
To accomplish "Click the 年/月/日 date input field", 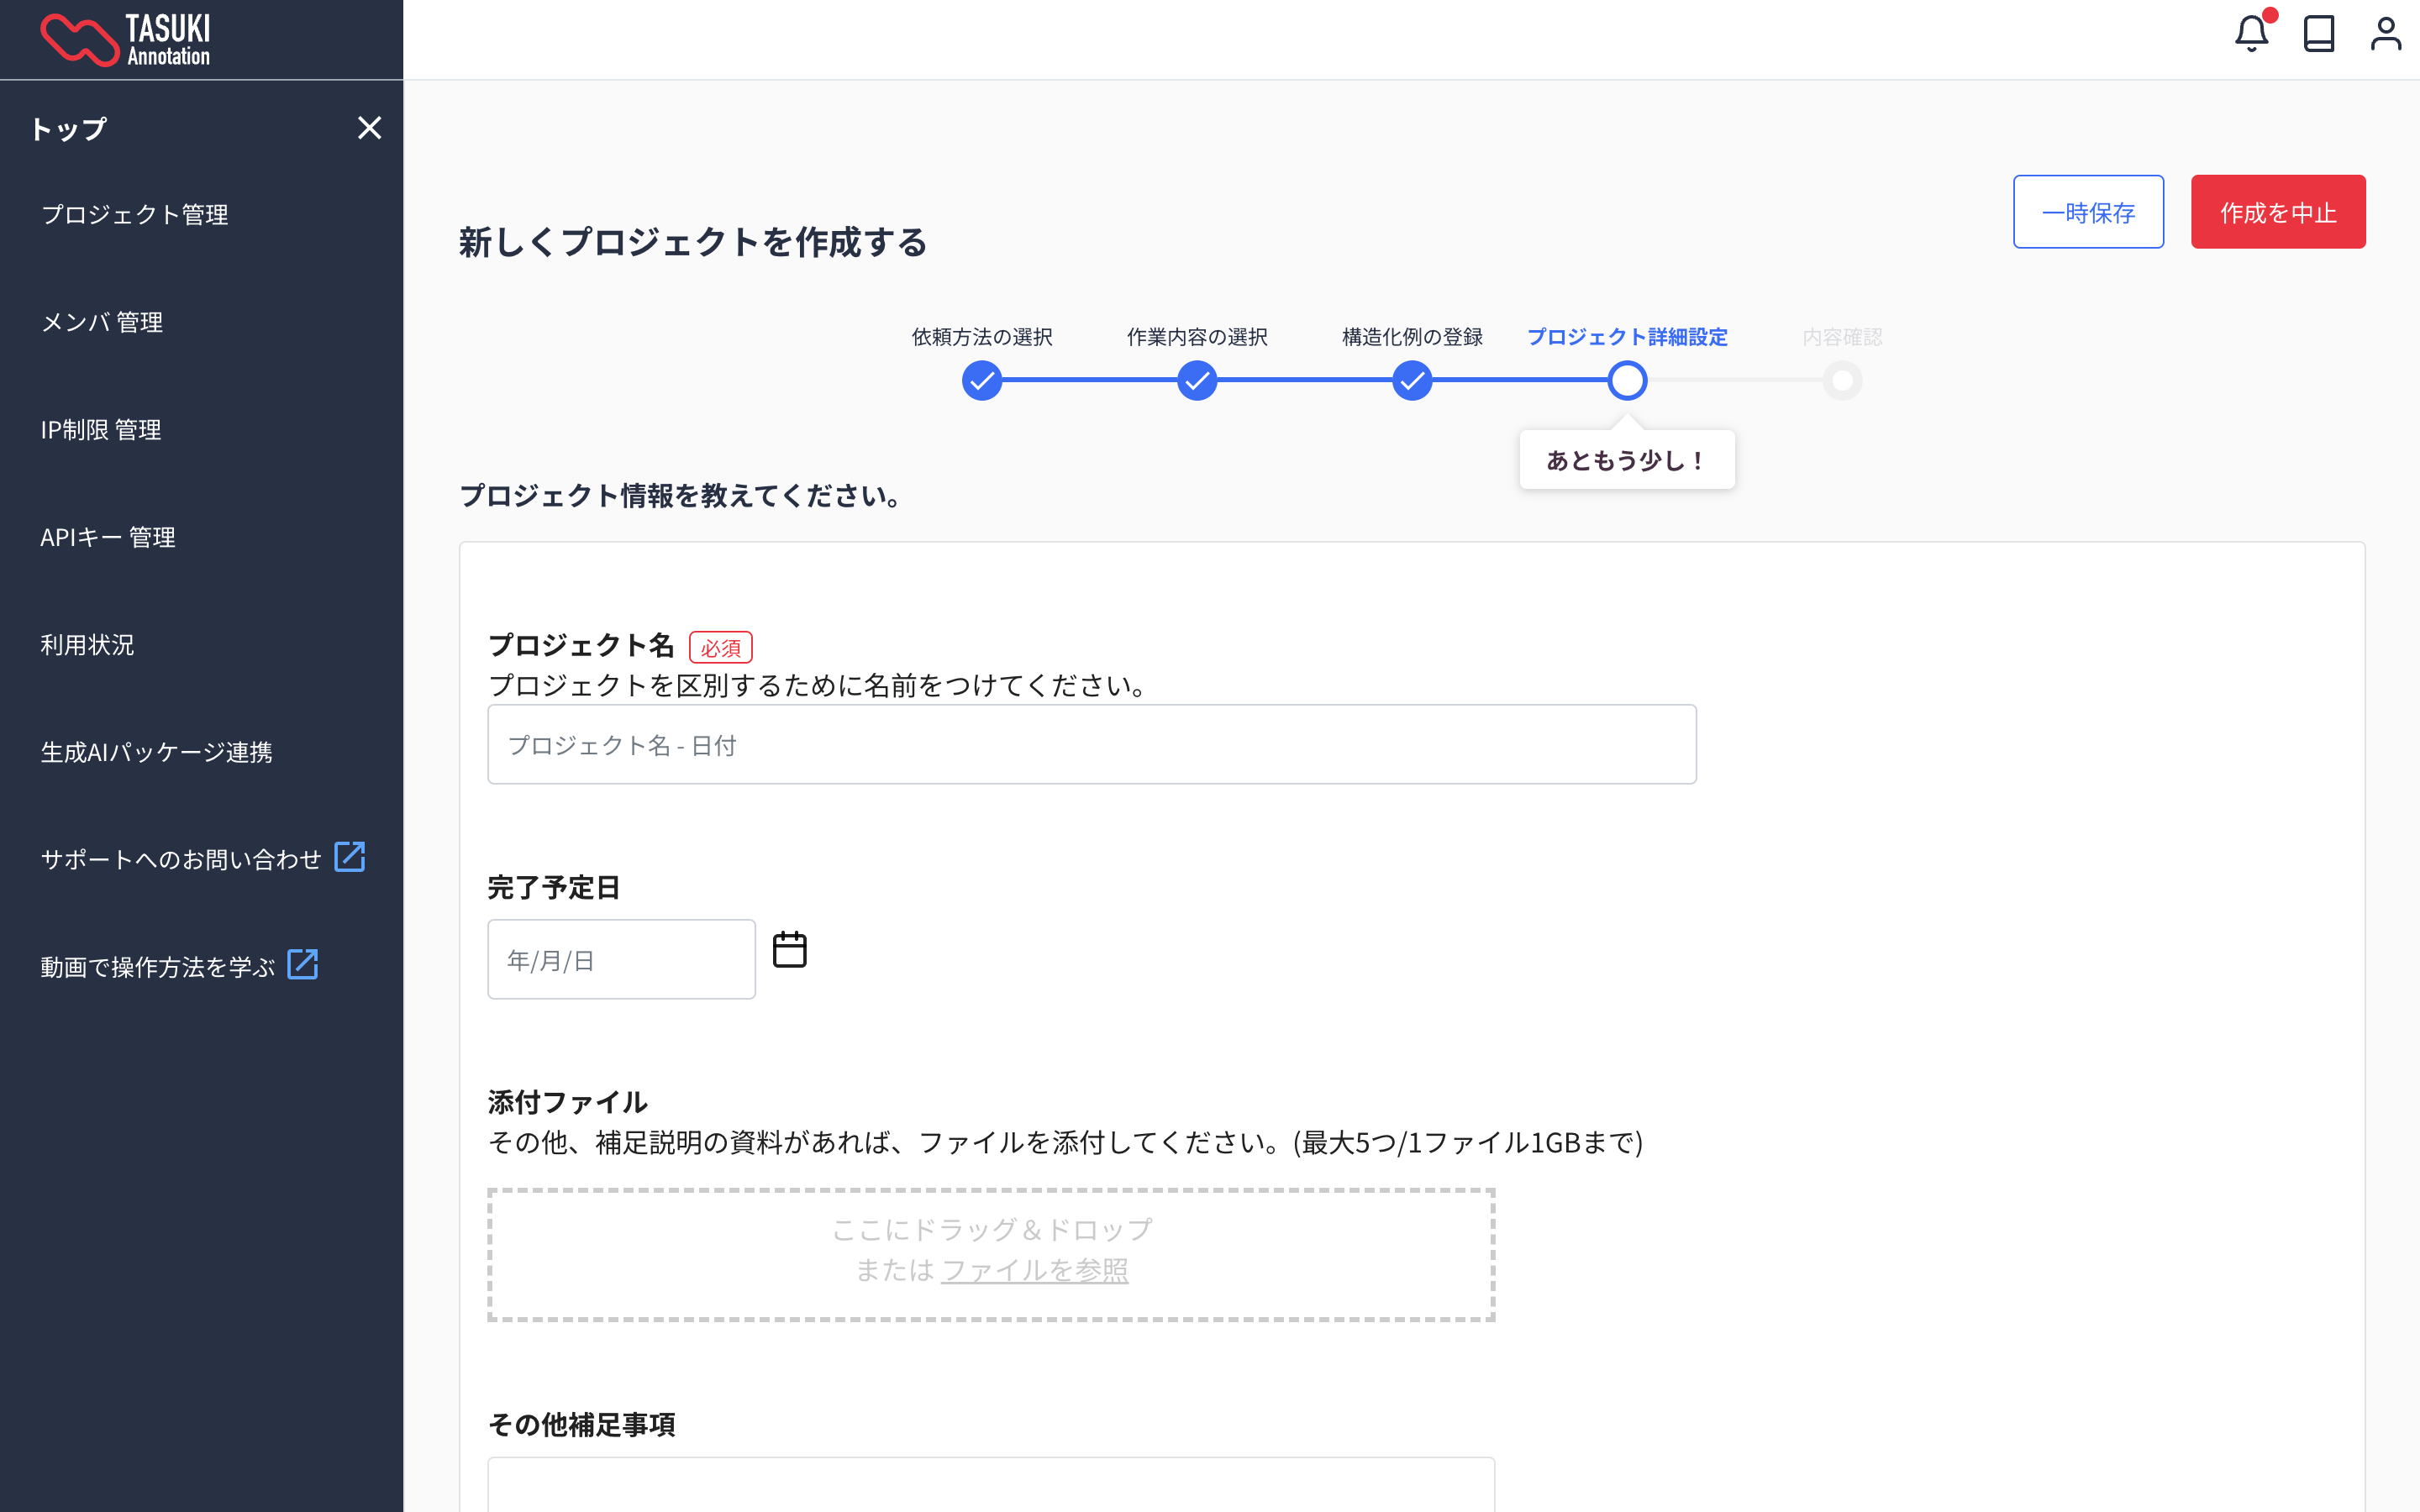I will point(620,960).
